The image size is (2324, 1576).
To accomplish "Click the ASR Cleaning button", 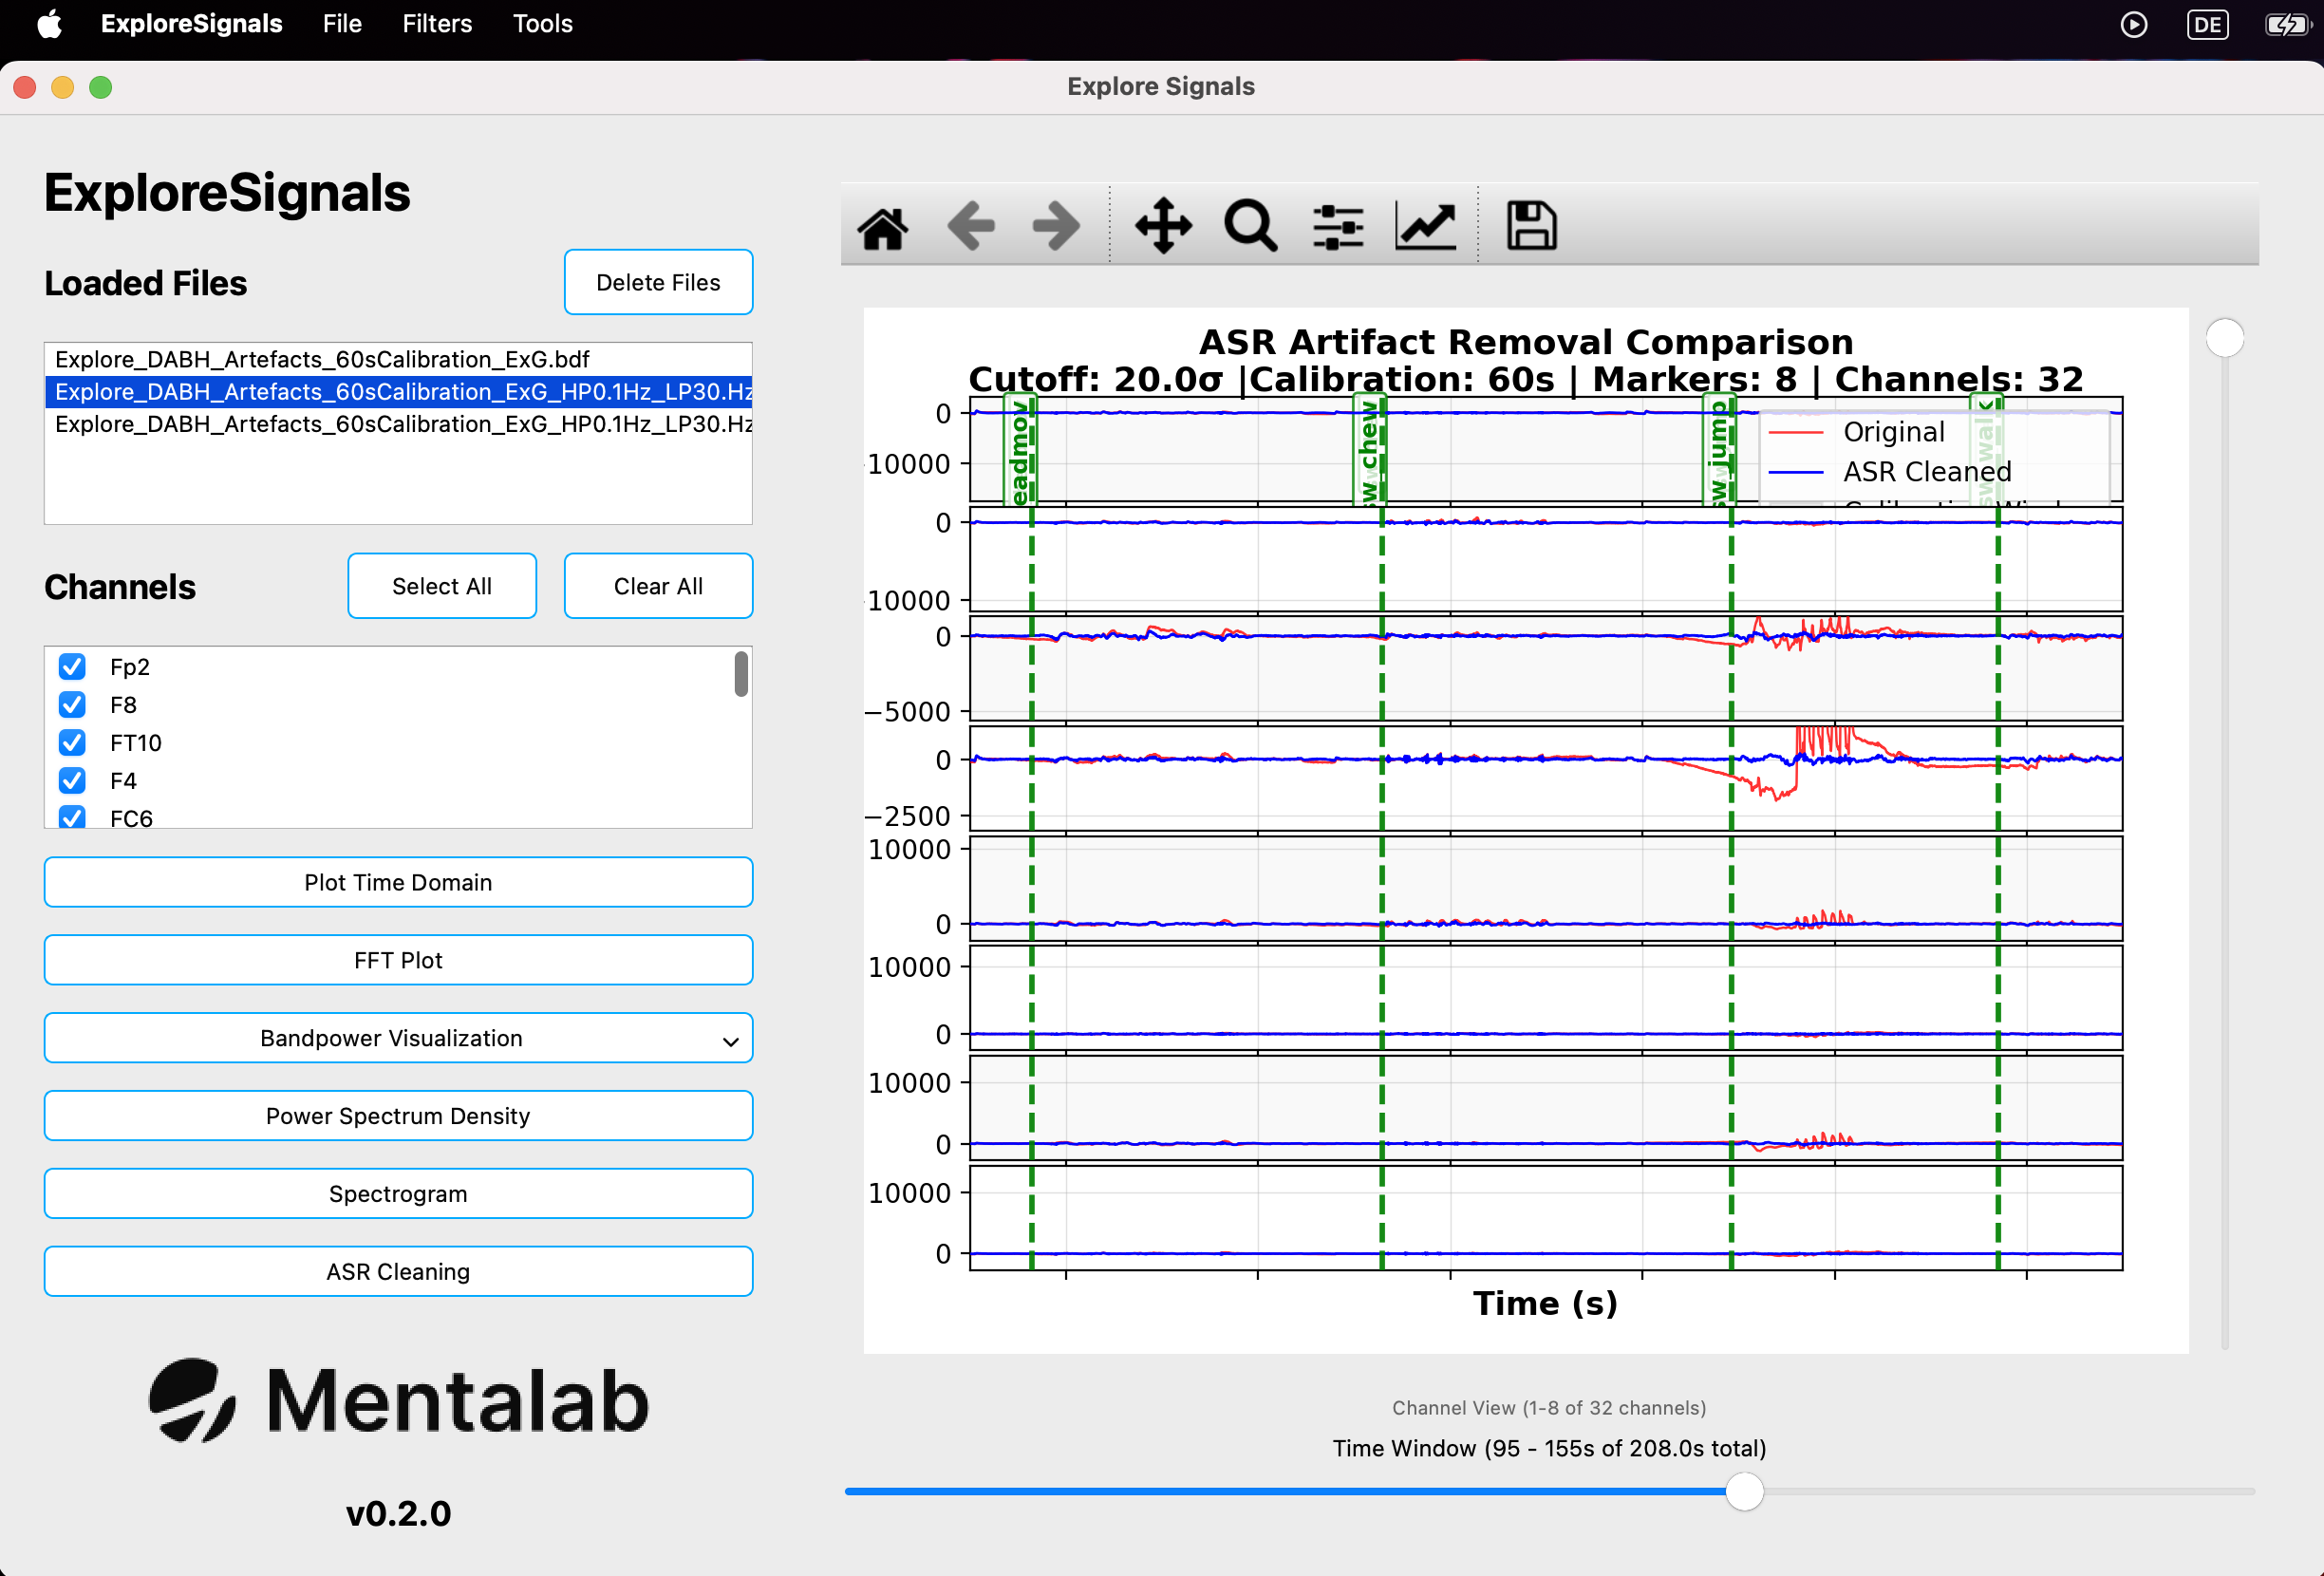I will click(x=398, y=1272).
